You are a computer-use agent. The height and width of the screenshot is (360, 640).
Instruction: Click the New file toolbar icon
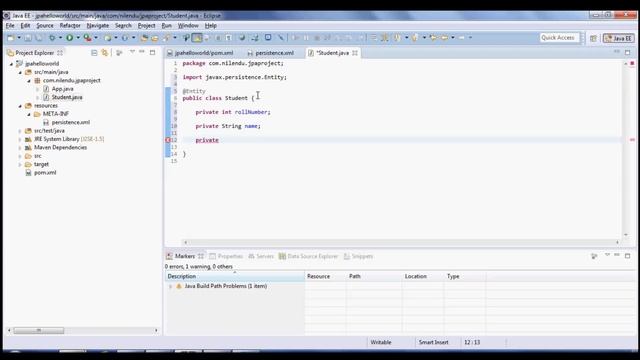10,38
